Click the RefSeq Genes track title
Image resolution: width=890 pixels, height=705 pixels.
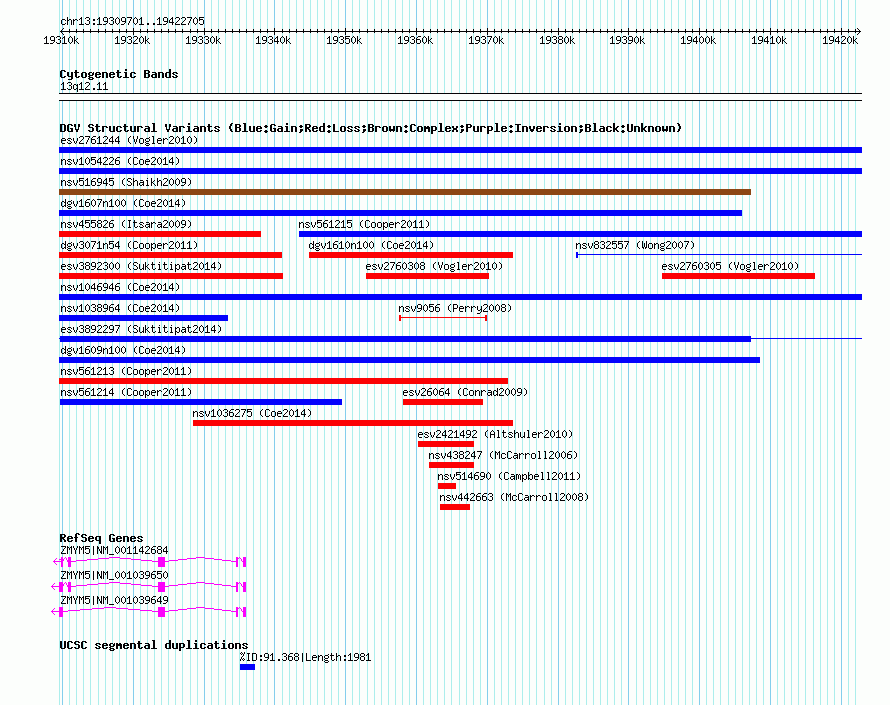pos(101,538)
